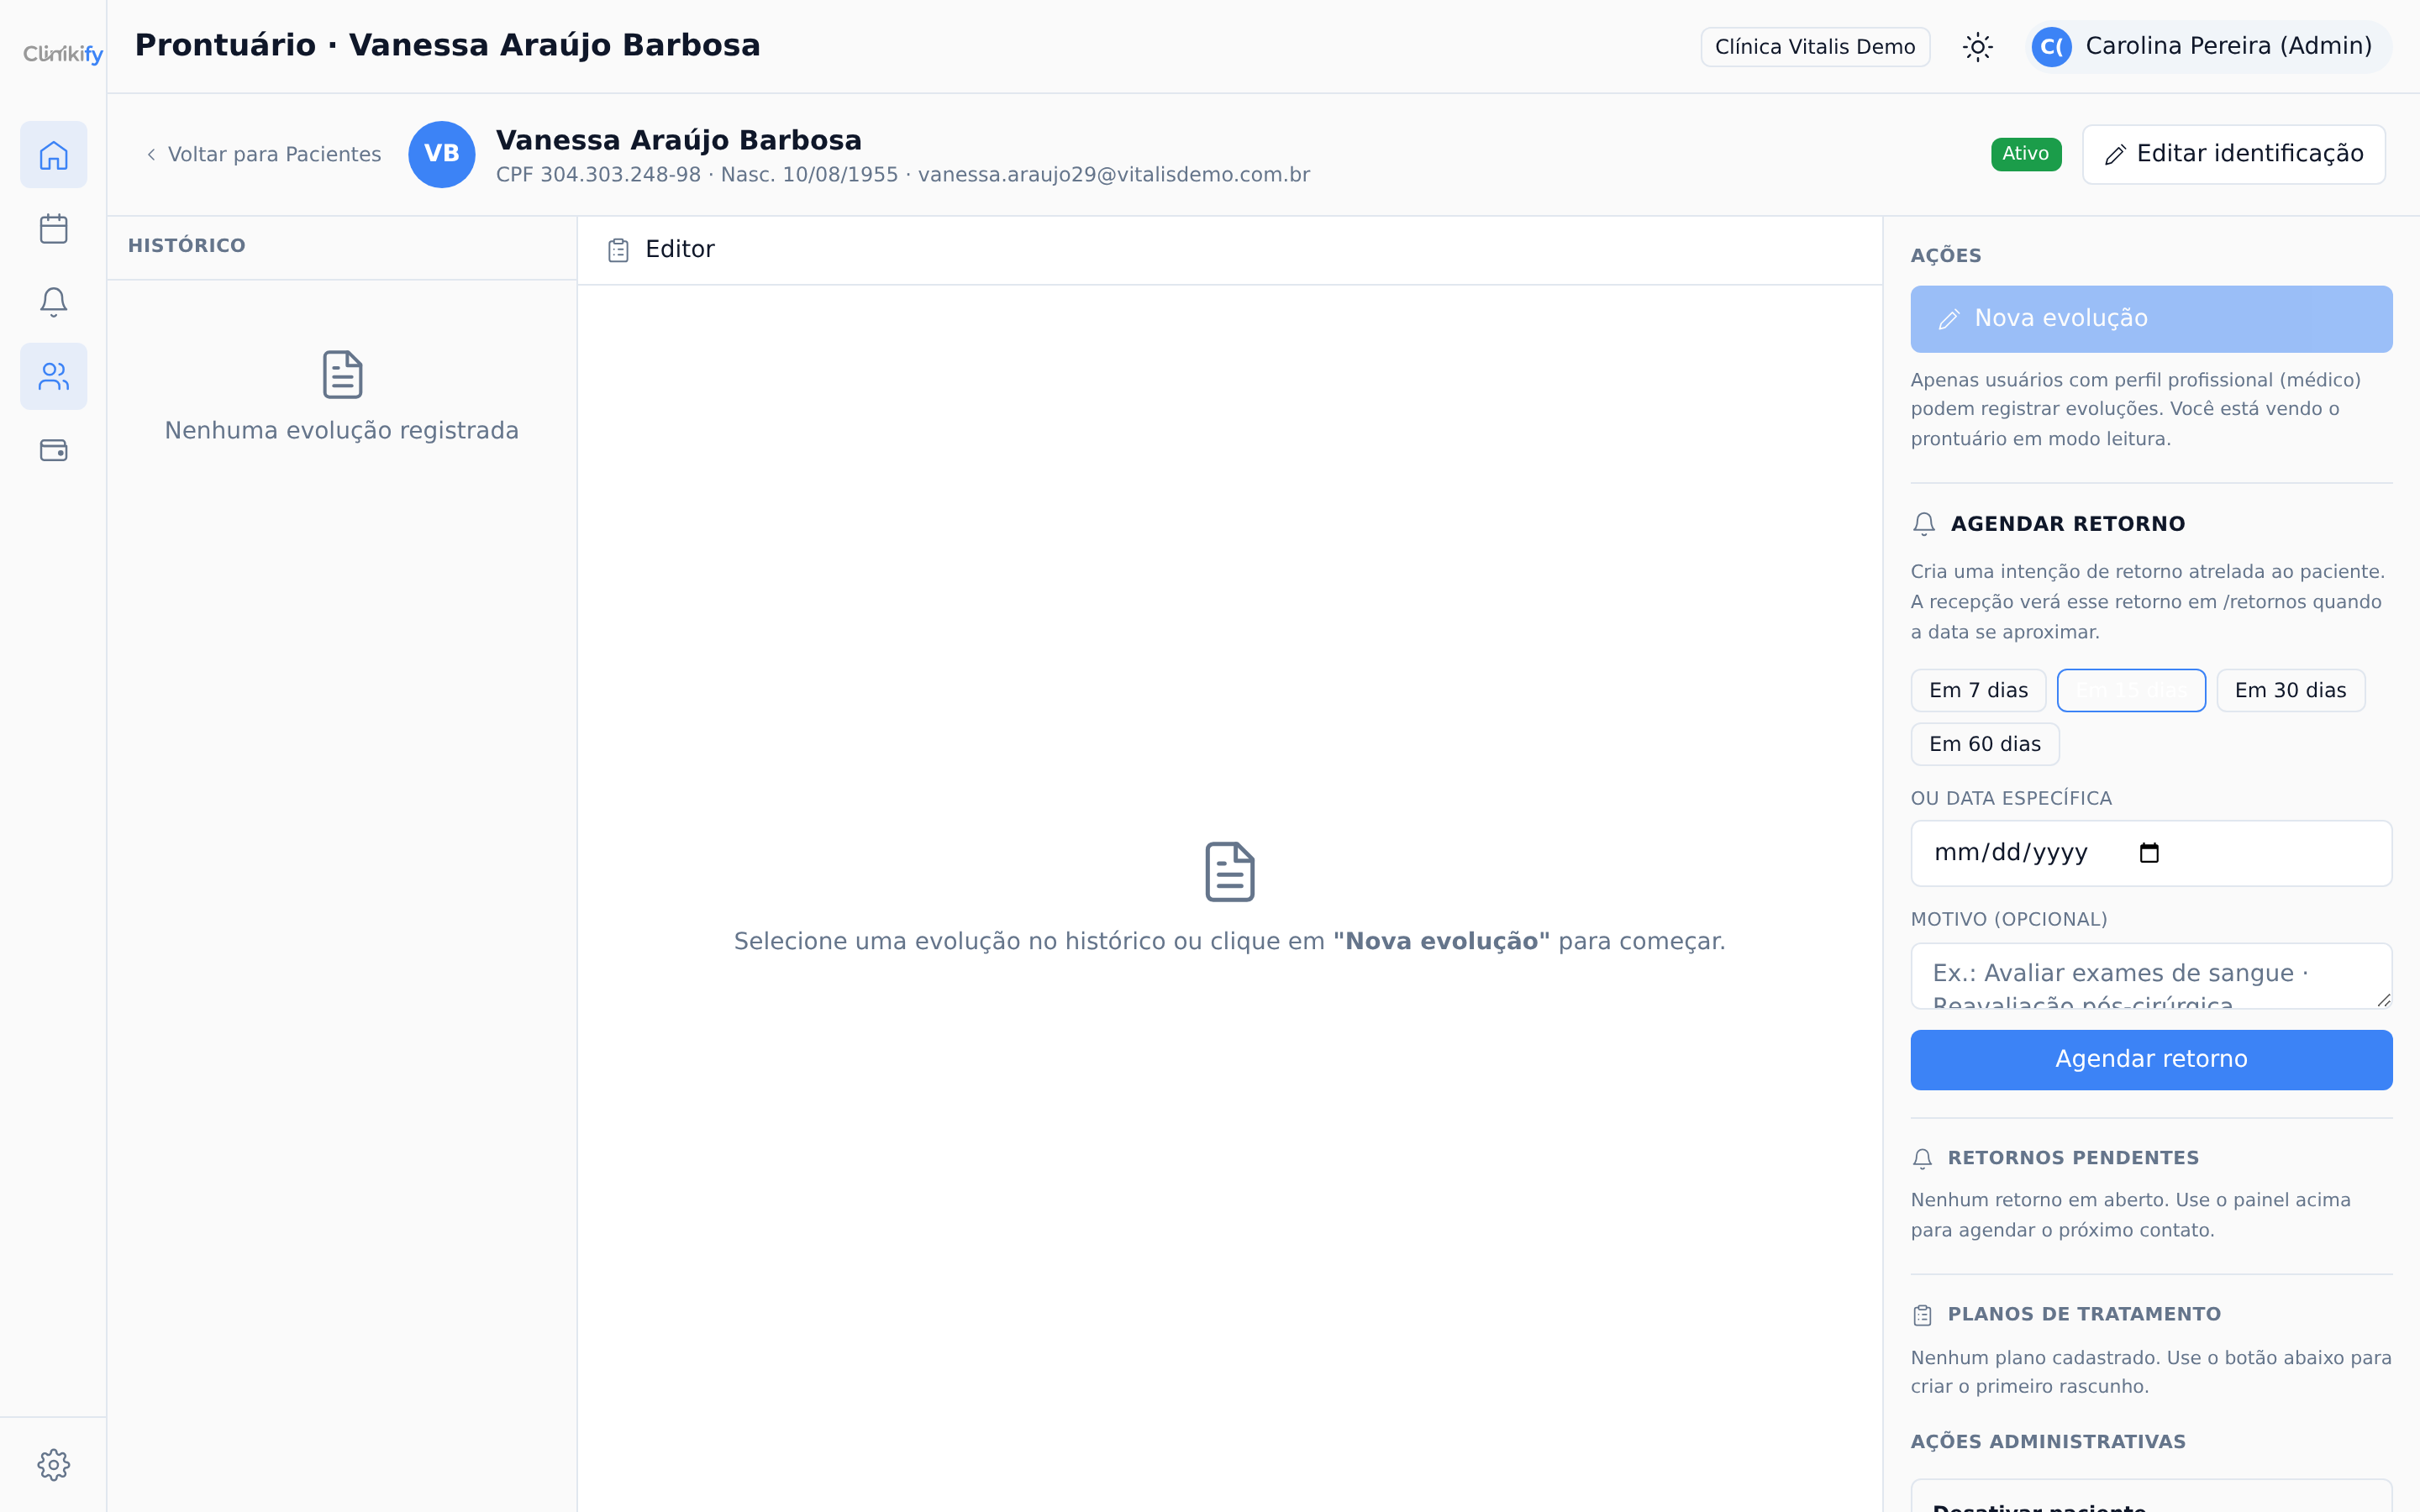This screenshot has height=1512, width=2420.
Task: Click the green Ativo status badge
Action: click(x=2026, y=154)
